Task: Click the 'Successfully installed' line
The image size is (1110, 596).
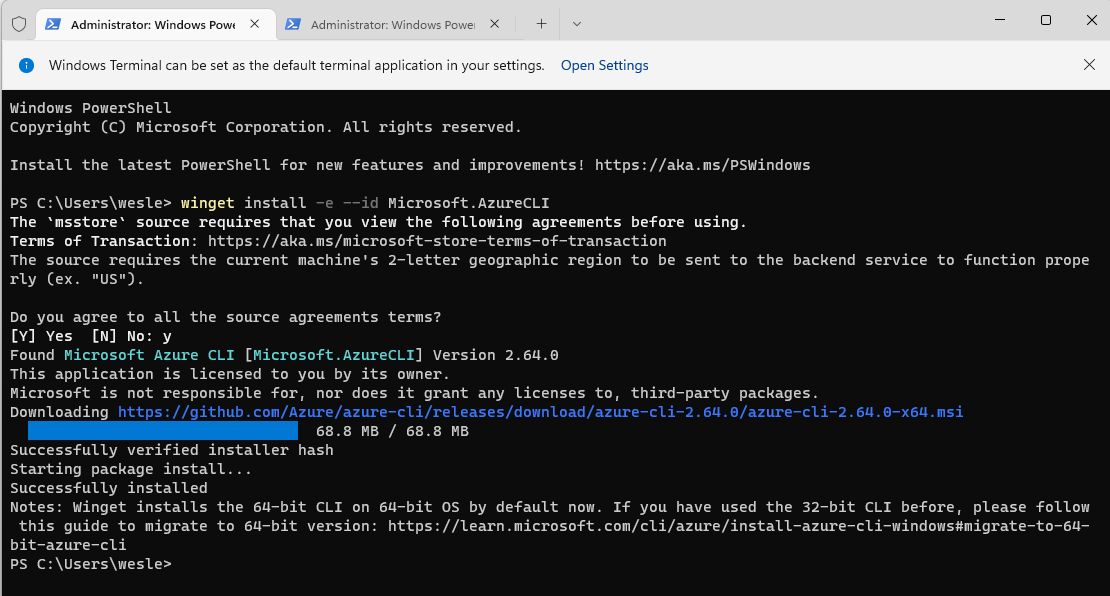Action: 108,488
